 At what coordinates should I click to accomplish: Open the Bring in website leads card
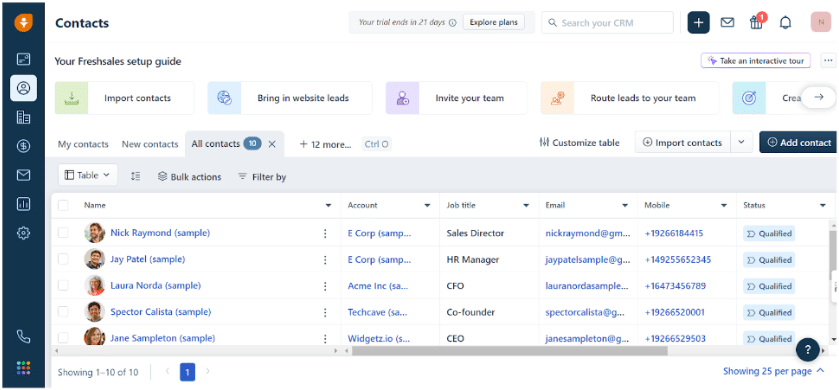coord(289,98)
